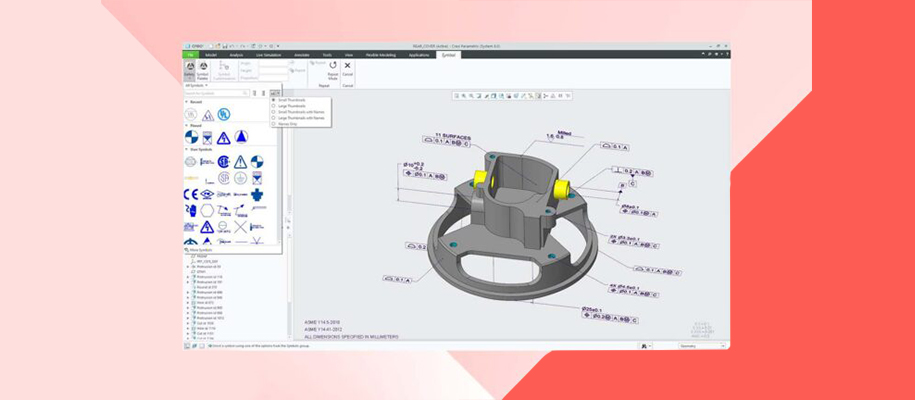Collapse the Recent symbols section
Image resolution: width=915 pixels, height=400 pixels.
click(187, 102)
